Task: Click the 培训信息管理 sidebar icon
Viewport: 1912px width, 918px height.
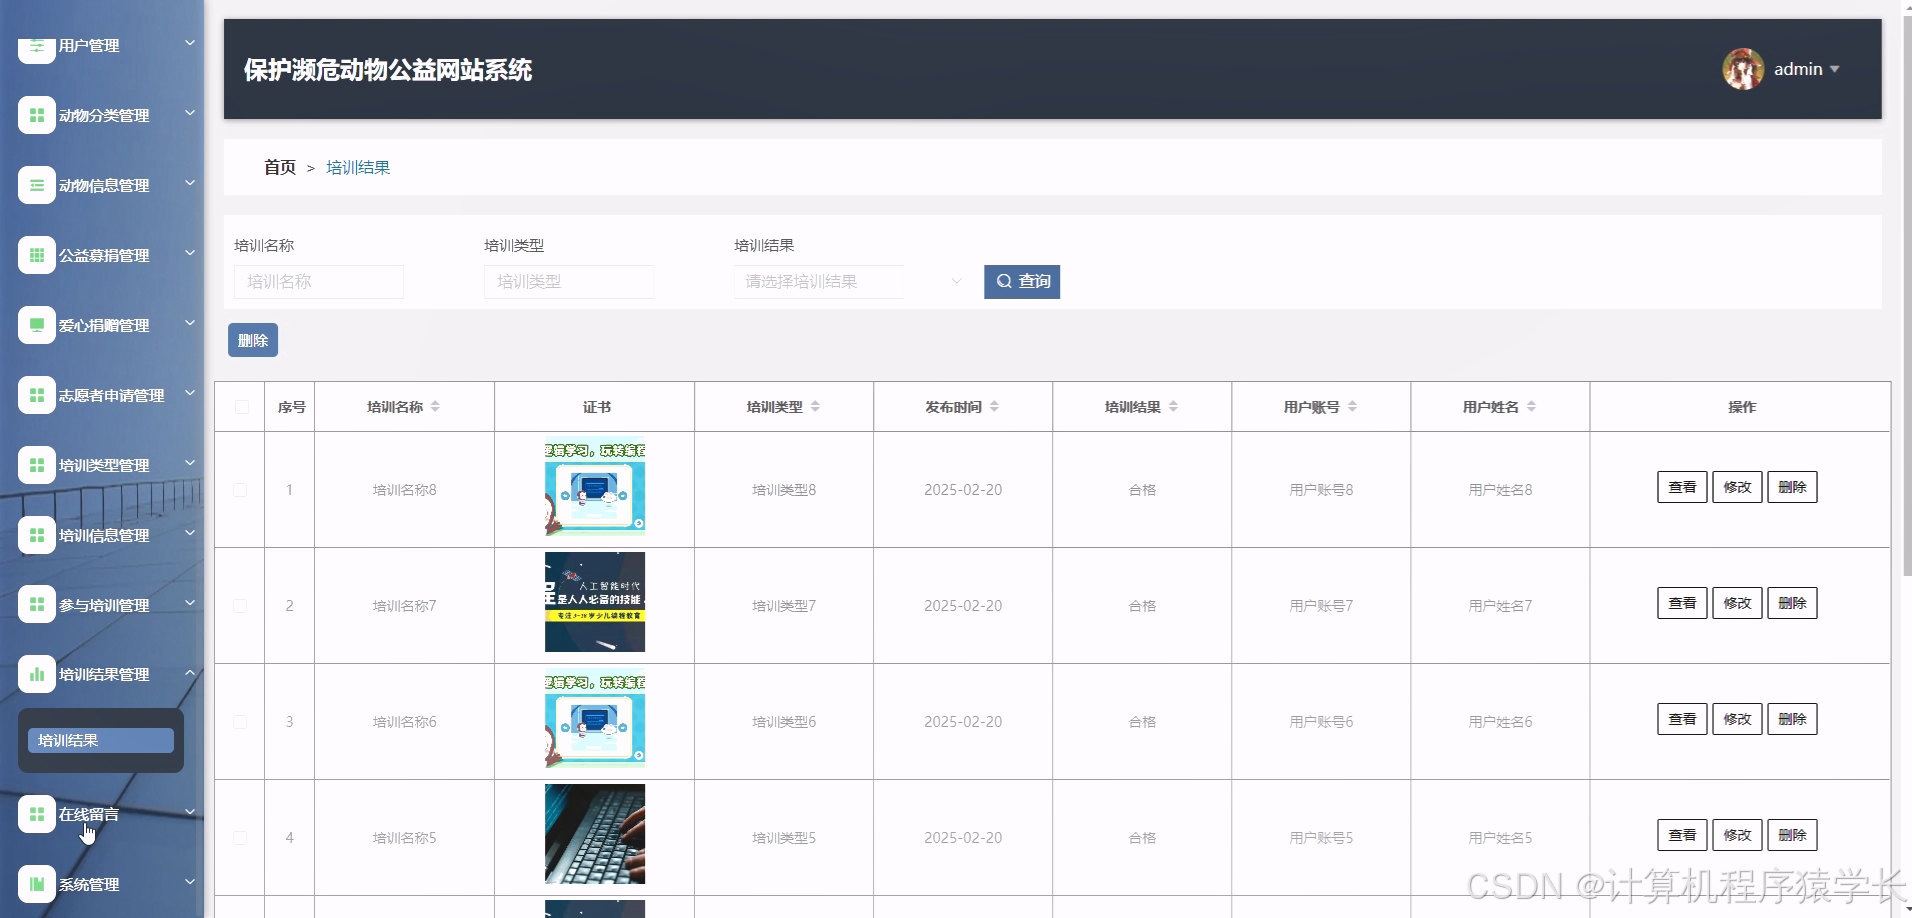Action: pos(37,535)
